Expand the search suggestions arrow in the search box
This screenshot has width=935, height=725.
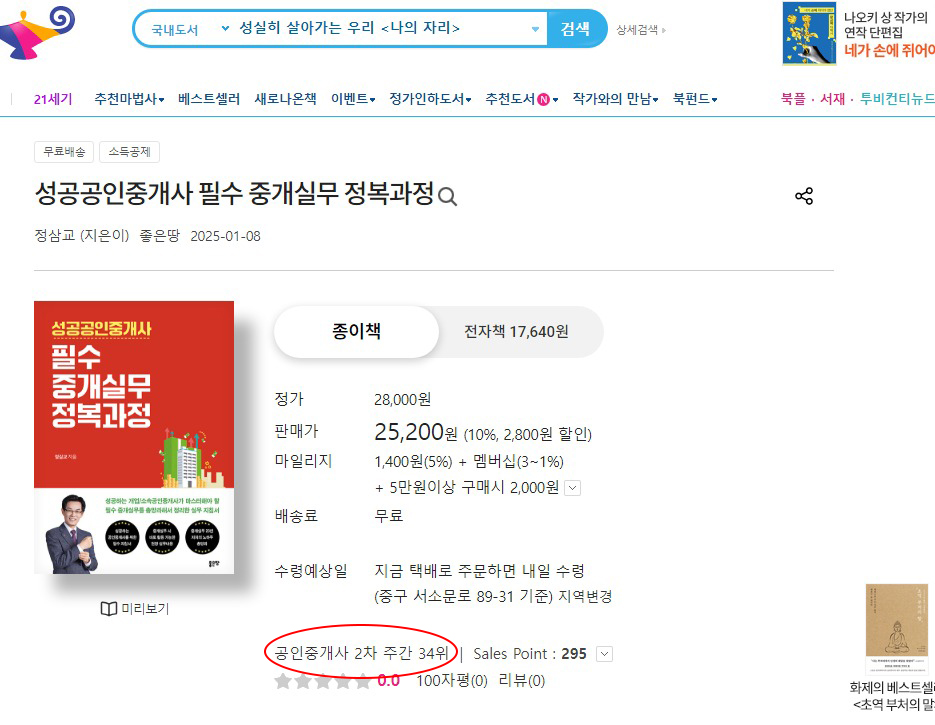tap(535, 29)
